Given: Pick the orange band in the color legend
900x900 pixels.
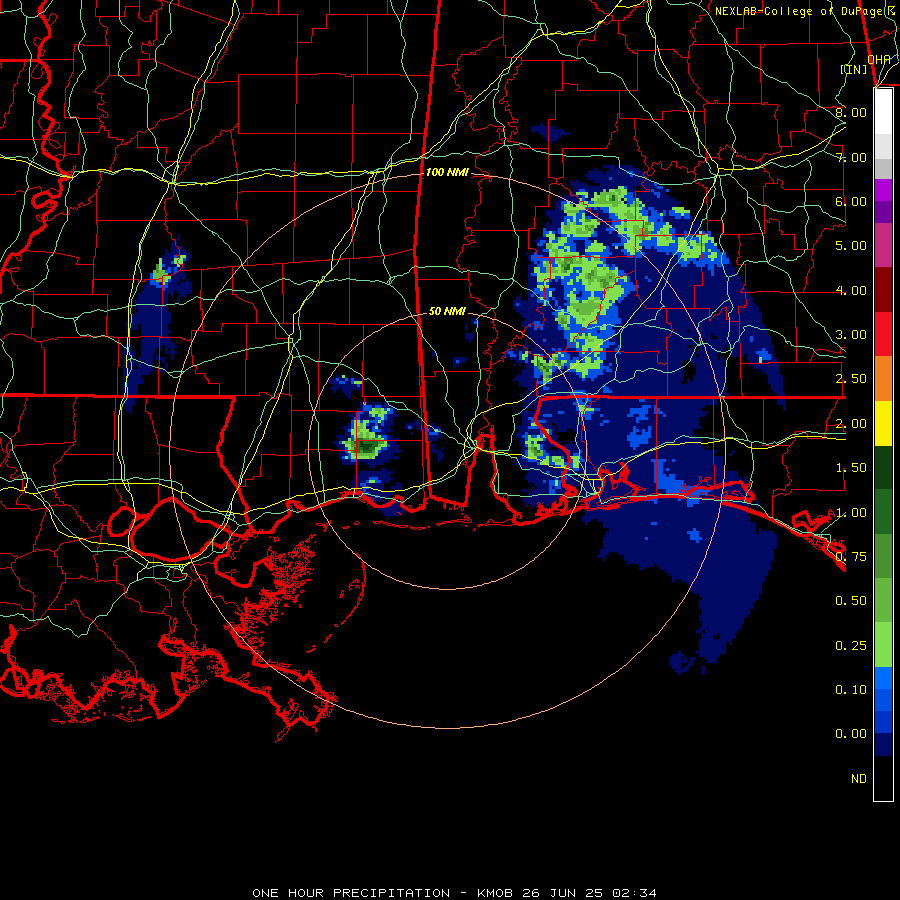Looking at the screenshot, I should point(883,379).
